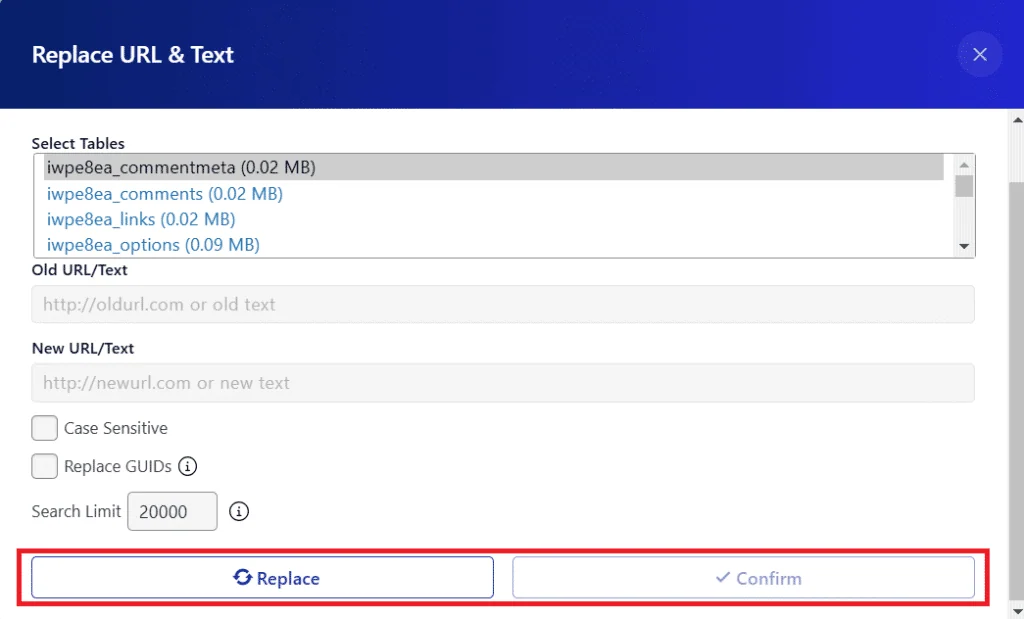Click the Confirm button

tap(743, 578)
